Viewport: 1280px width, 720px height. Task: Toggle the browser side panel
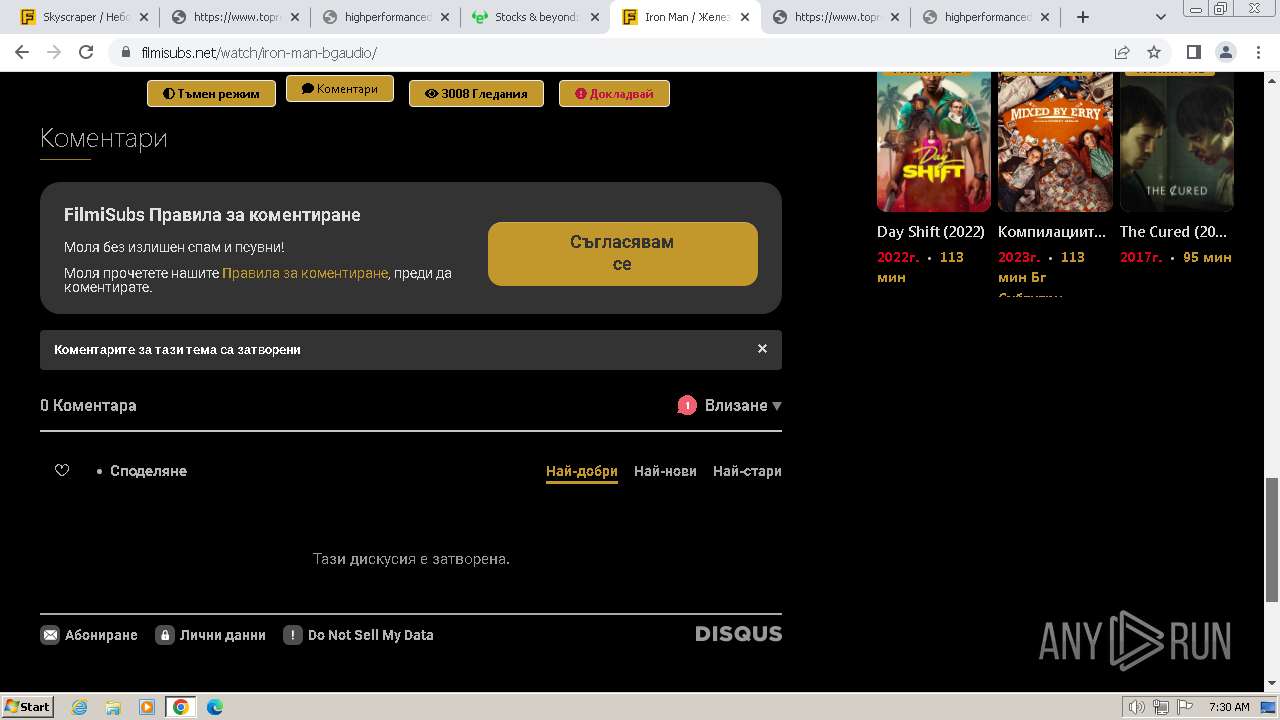tap(1193, 52)
